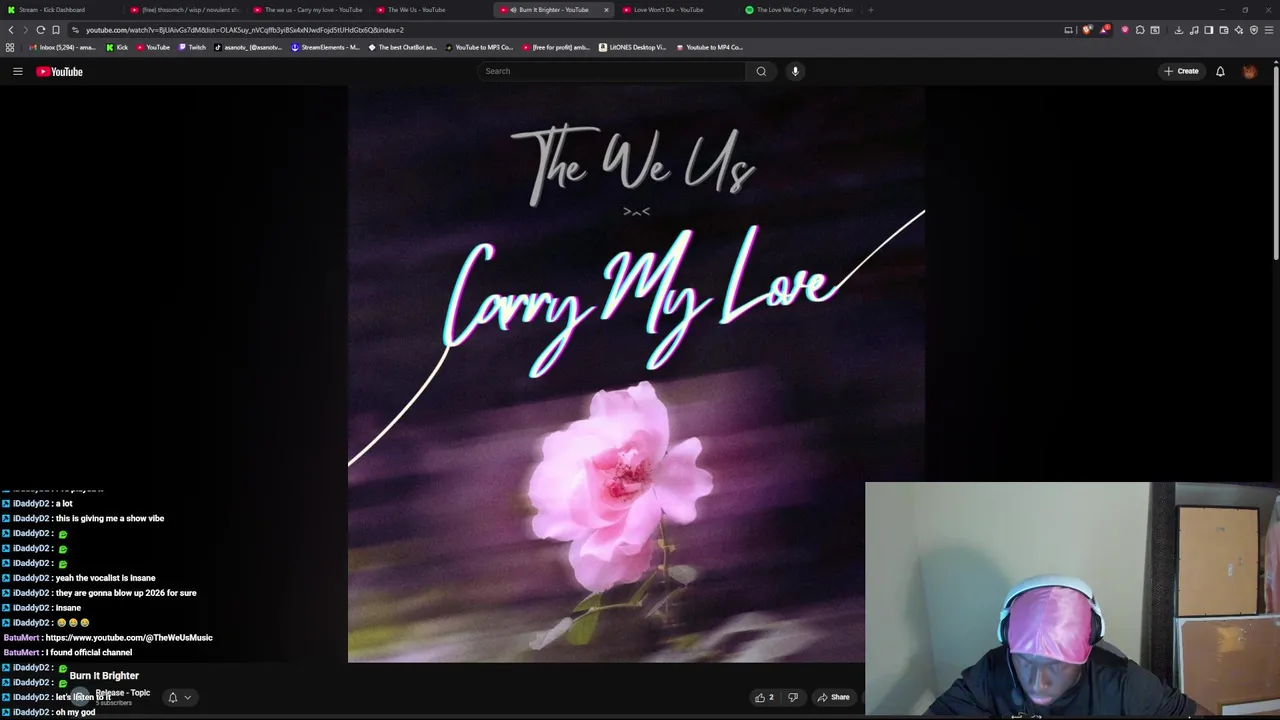Open the Kick bookmark
Screen dimensions: 1280x720
point(118,47)
